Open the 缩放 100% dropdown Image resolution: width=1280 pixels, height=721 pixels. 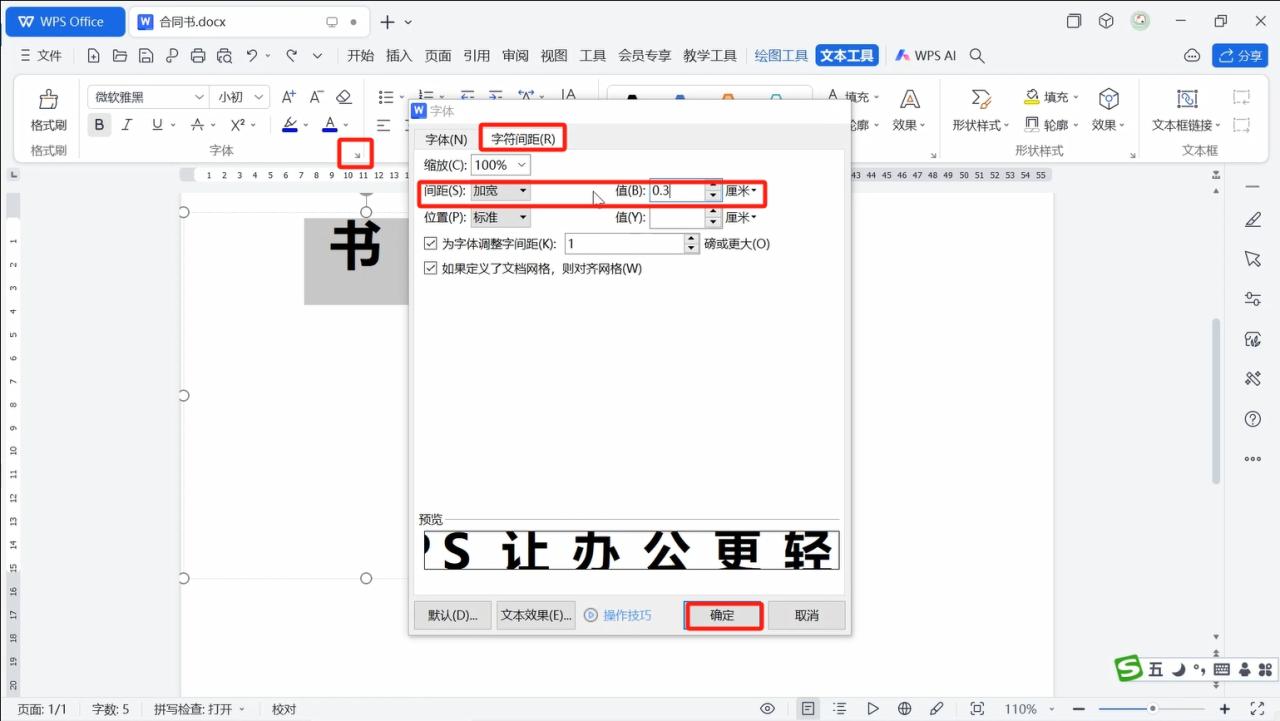(x=501, y=165)
